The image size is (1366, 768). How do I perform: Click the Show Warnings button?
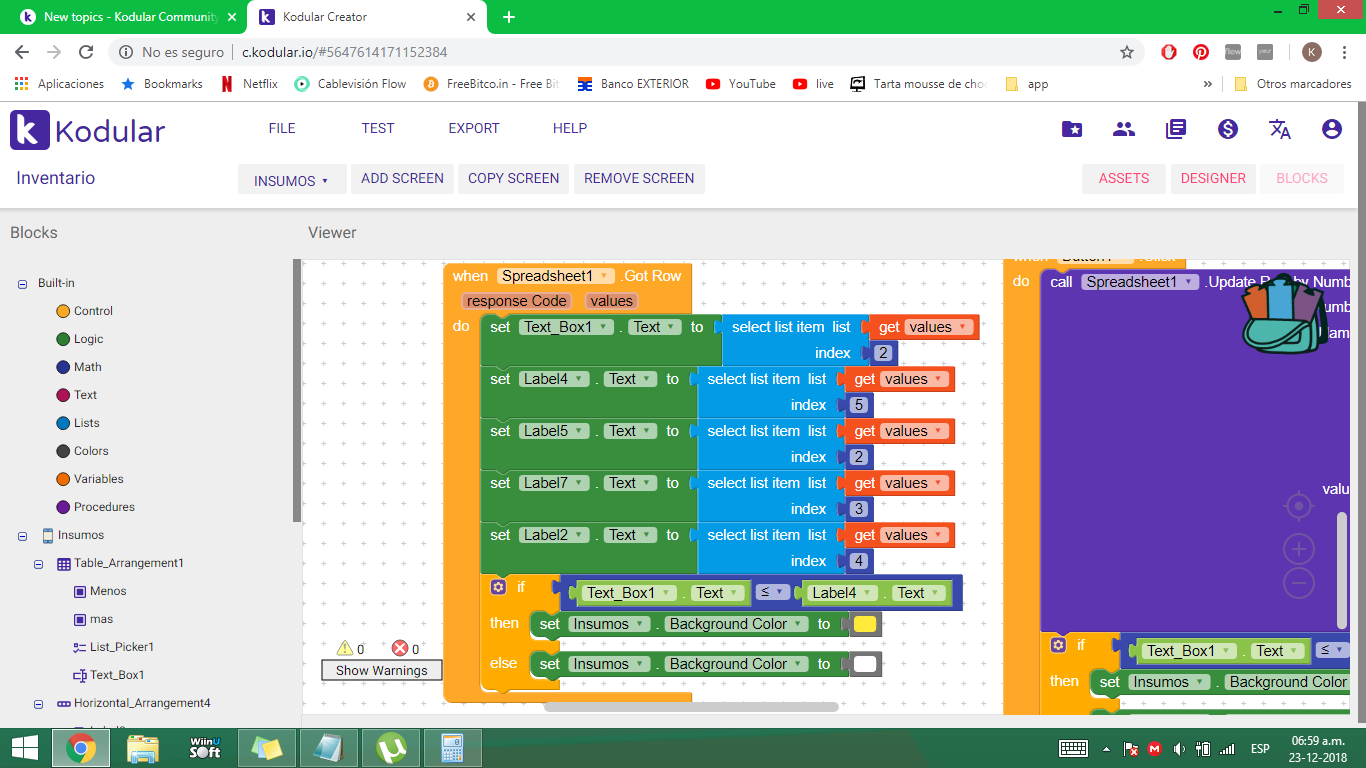tap(381, 670)
